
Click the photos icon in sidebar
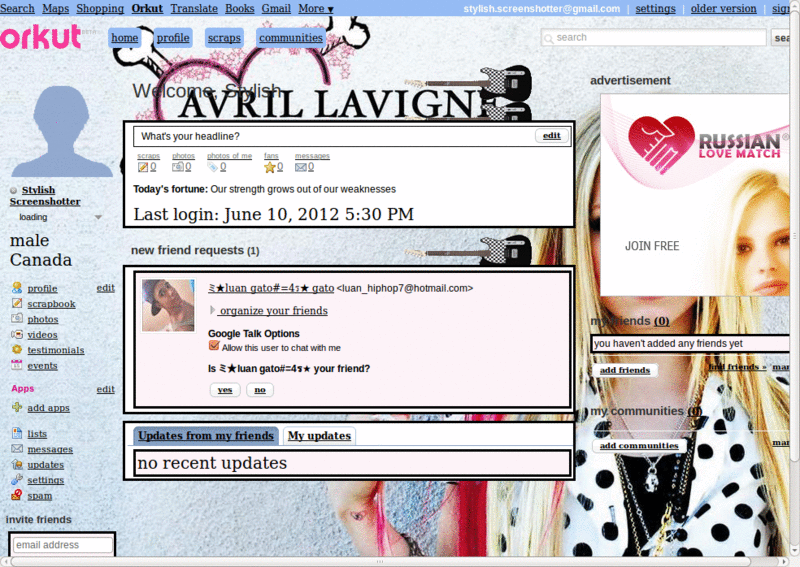point(17,318)
